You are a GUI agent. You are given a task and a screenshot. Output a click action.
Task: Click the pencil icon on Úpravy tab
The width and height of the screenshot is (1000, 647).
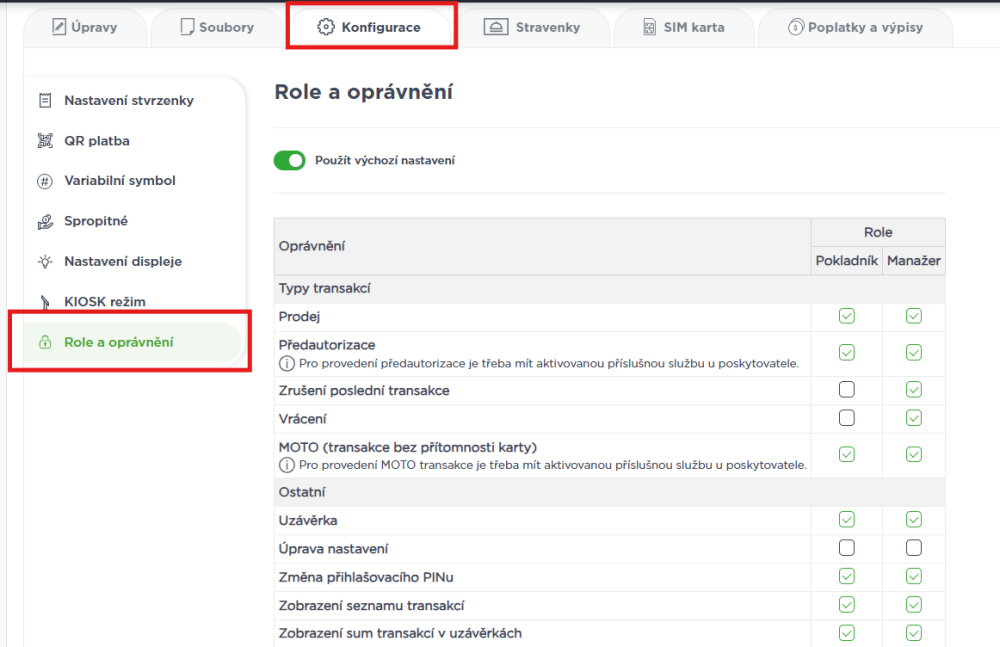coord(58,27)
